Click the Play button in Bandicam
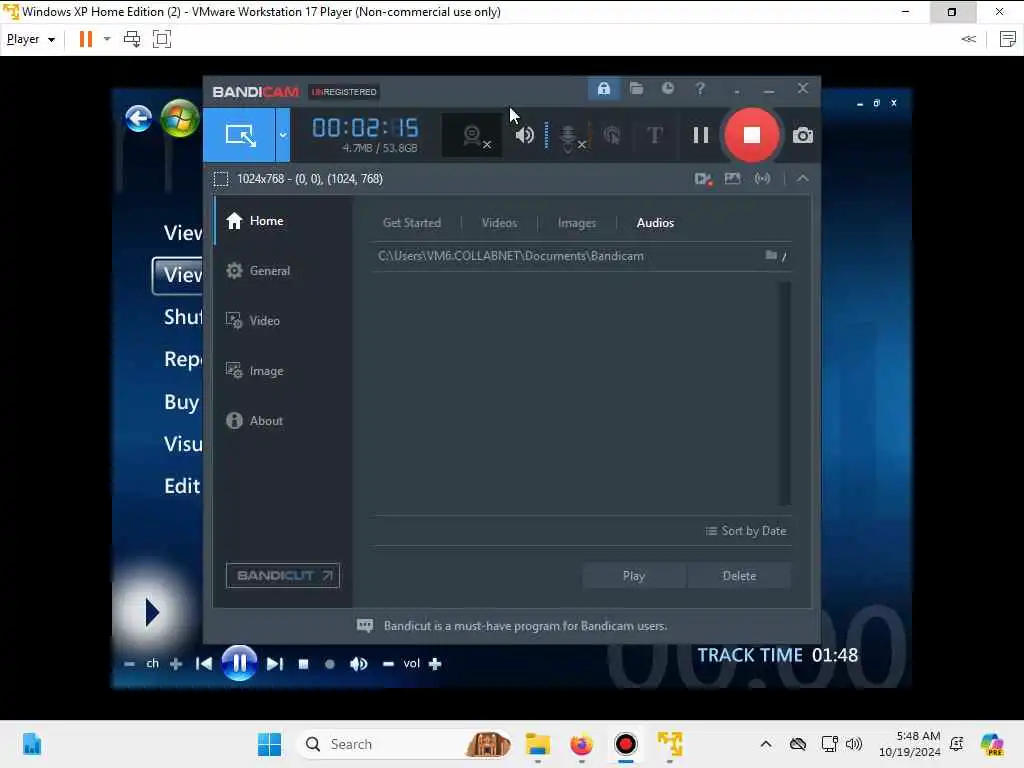Image resolution: width=1024 pixels, height=768 pixels. (x=633, y=575)
